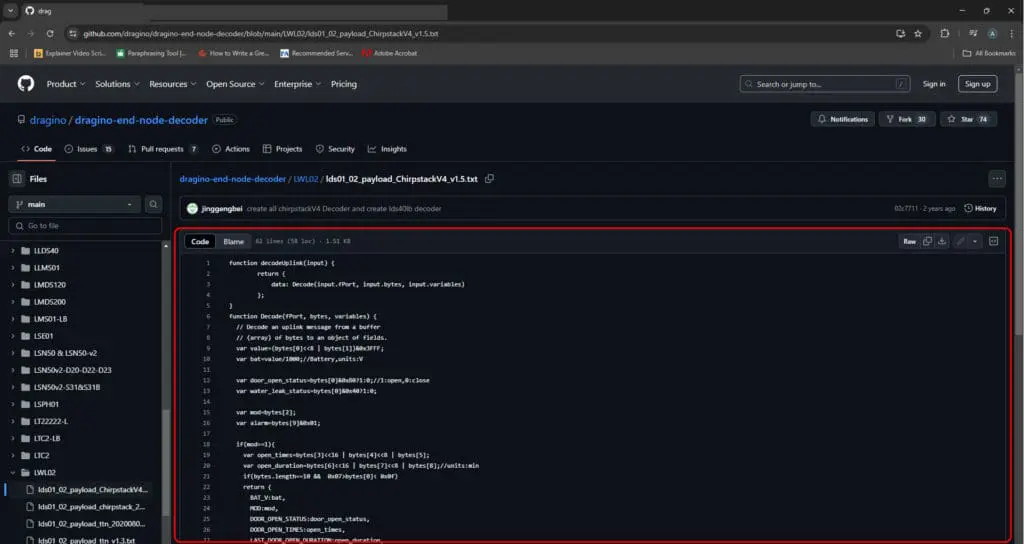Click the file tree search icon

pyautogui.click(x=153, y=204)
